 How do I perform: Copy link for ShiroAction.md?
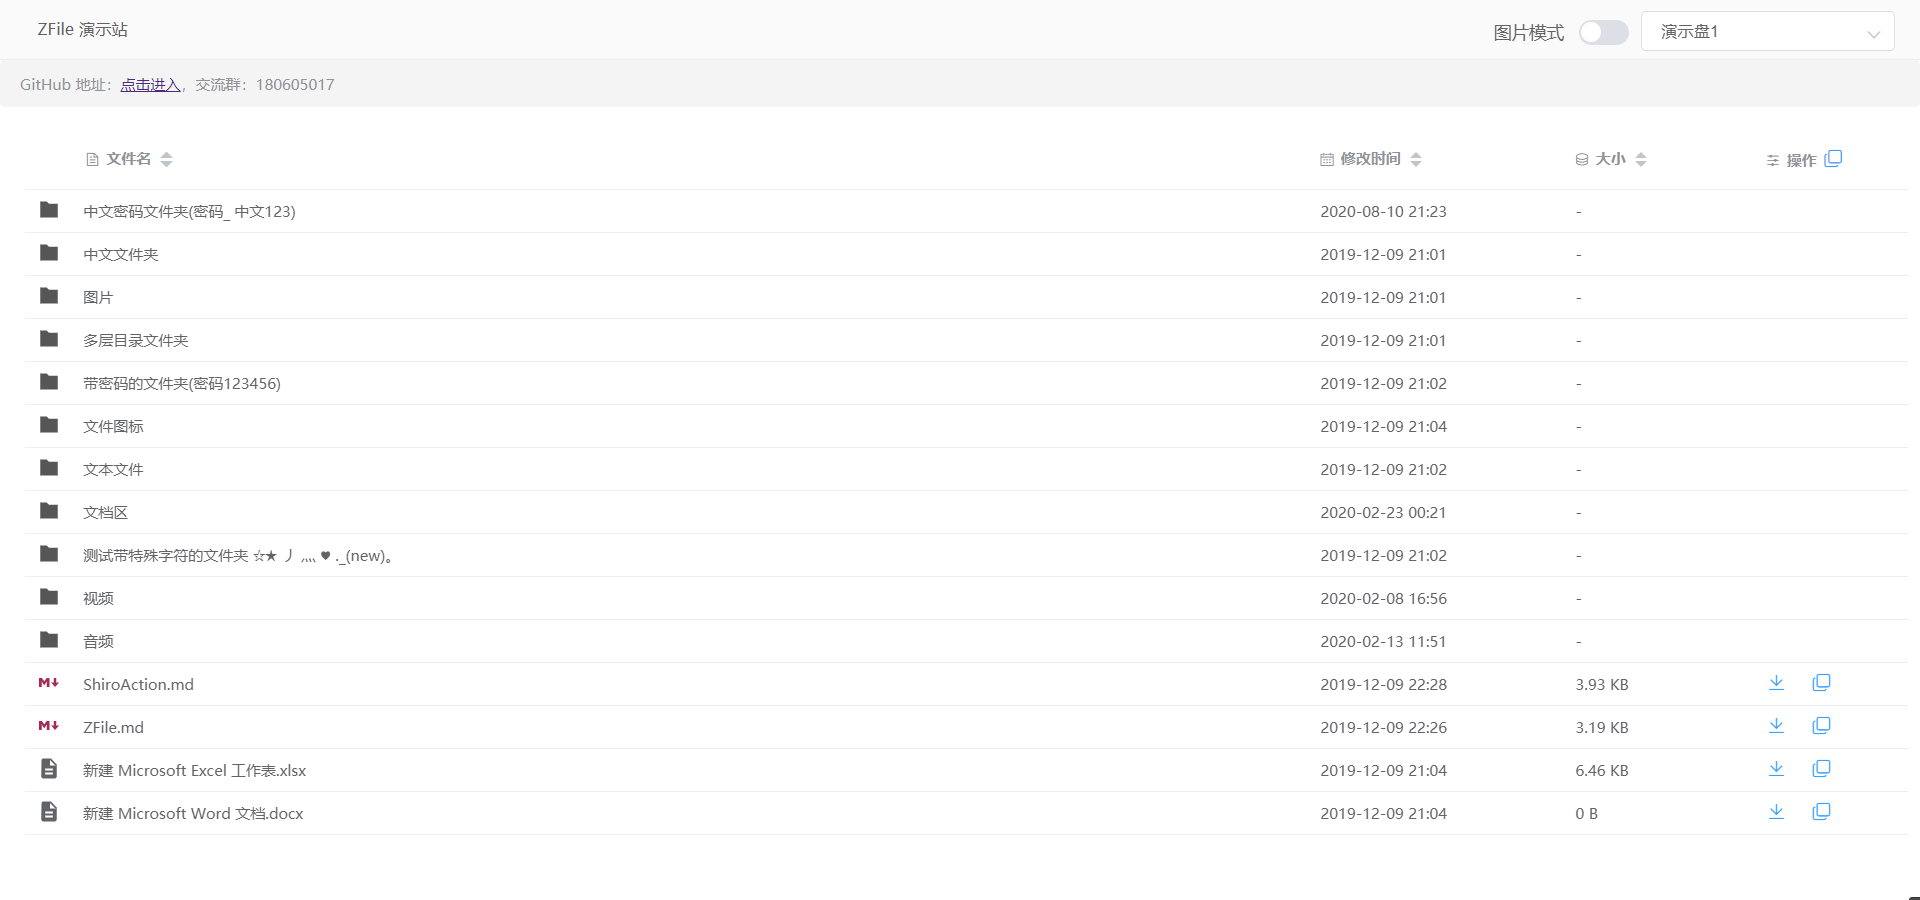click(1821, 683)
